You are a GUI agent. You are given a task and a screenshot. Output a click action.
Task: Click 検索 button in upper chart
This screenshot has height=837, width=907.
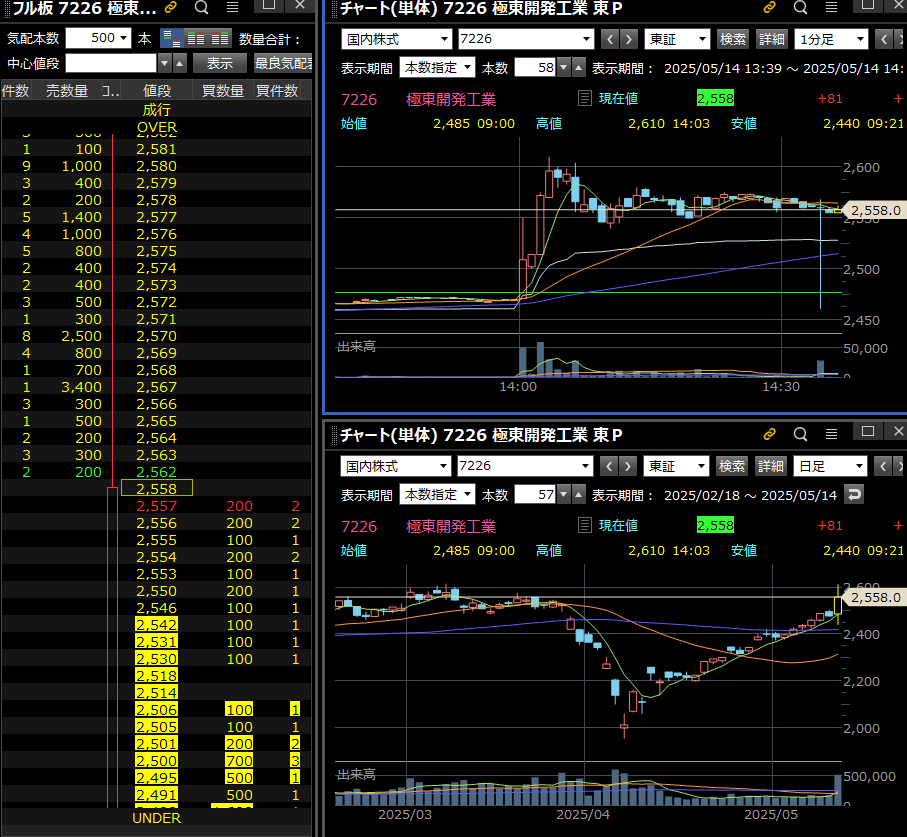732,39
